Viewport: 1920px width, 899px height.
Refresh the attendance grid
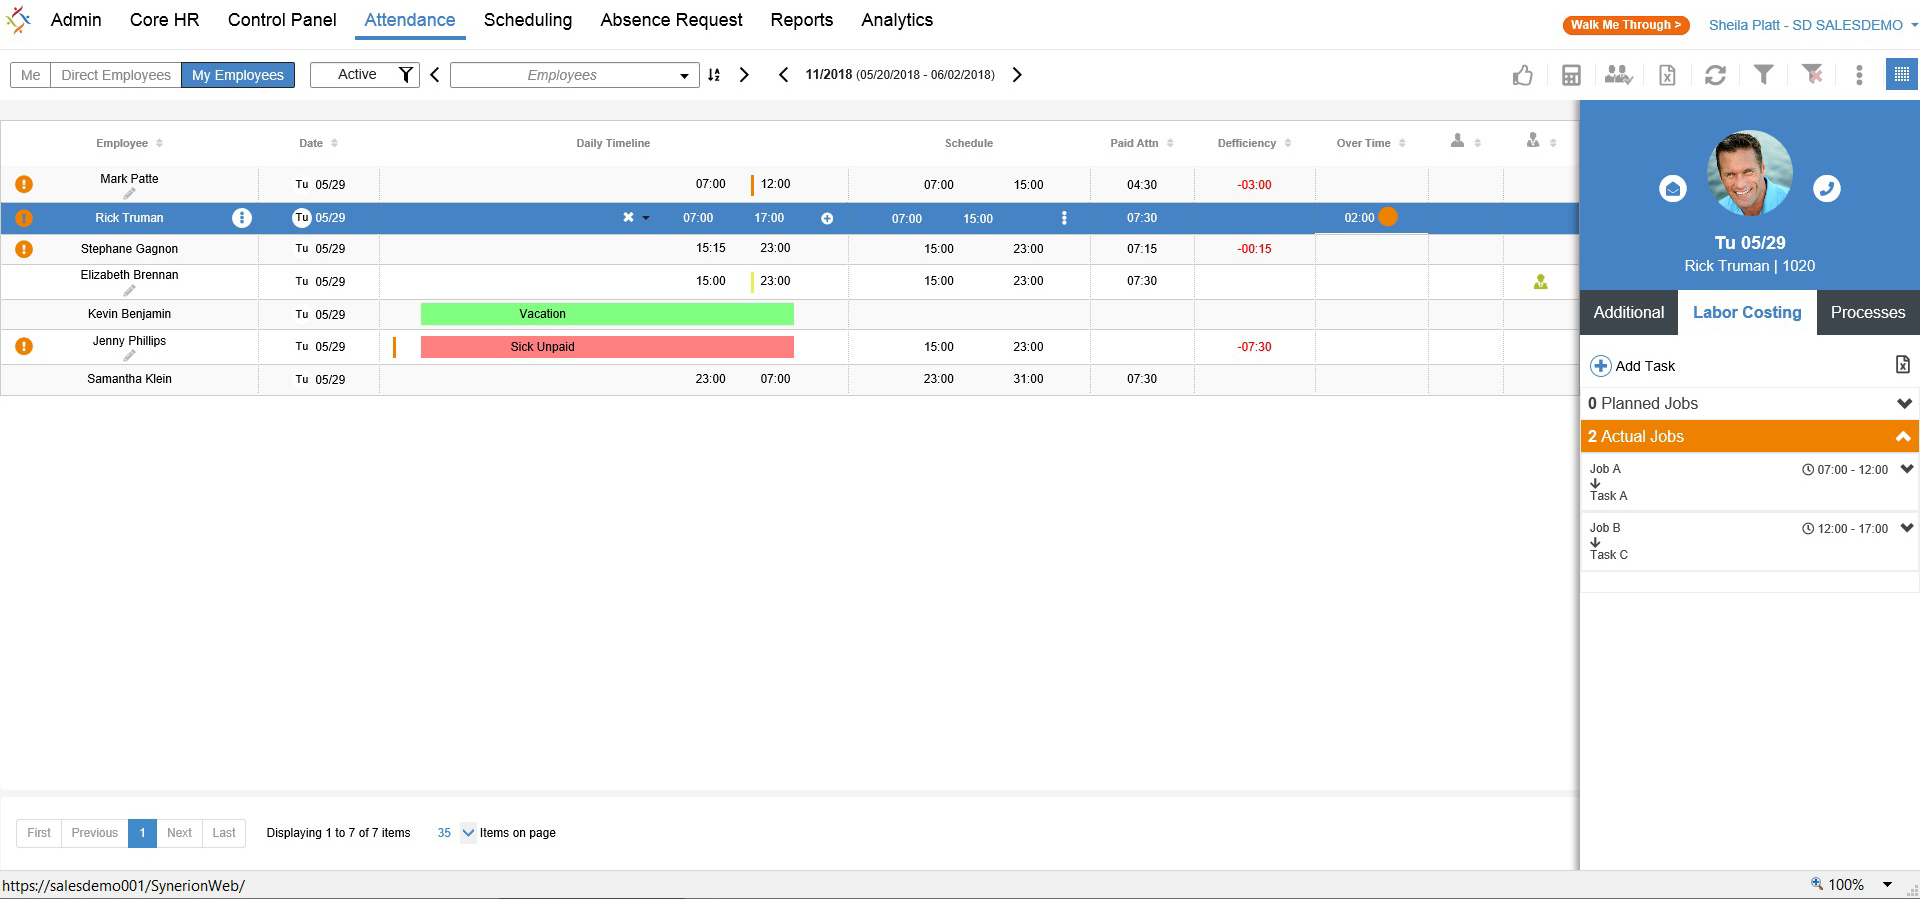point(1715,75)
